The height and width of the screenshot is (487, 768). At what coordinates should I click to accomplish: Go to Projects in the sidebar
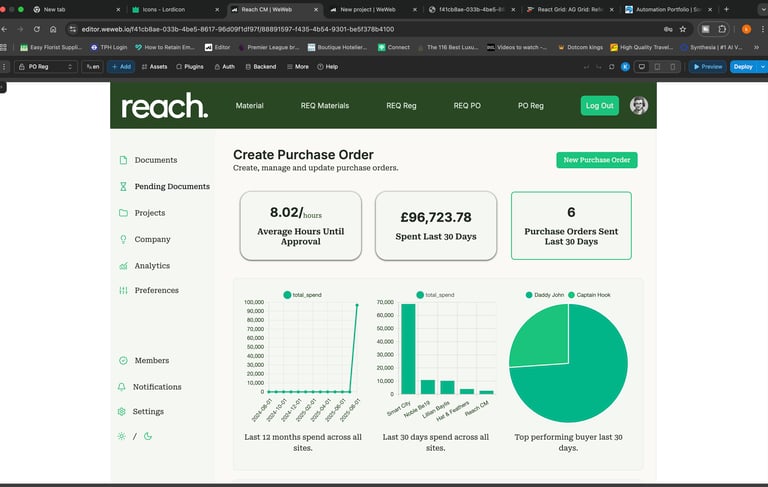pyautogui.click(x=142, y=213)
